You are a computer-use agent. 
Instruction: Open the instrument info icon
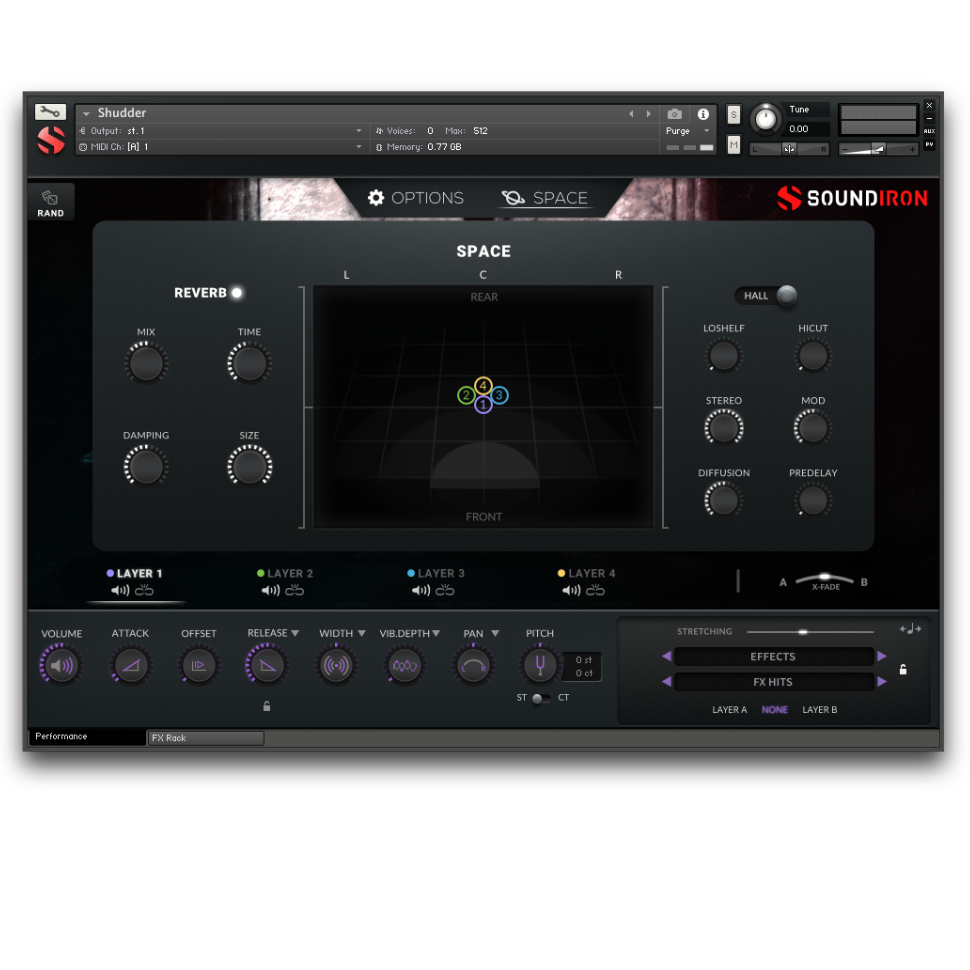click(x=703, y=114)
